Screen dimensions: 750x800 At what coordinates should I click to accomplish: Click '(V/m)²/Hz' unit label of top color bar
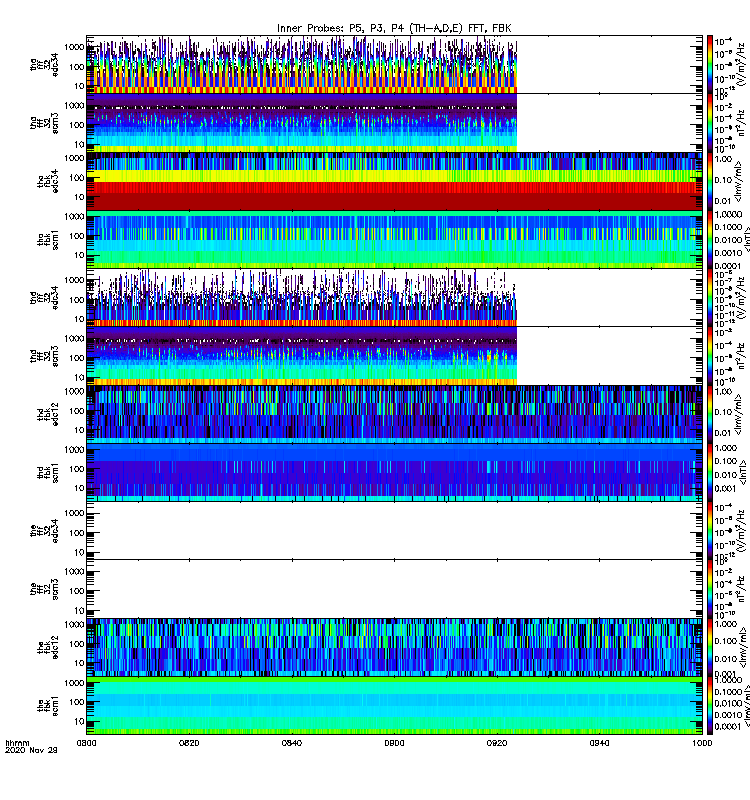742,64
